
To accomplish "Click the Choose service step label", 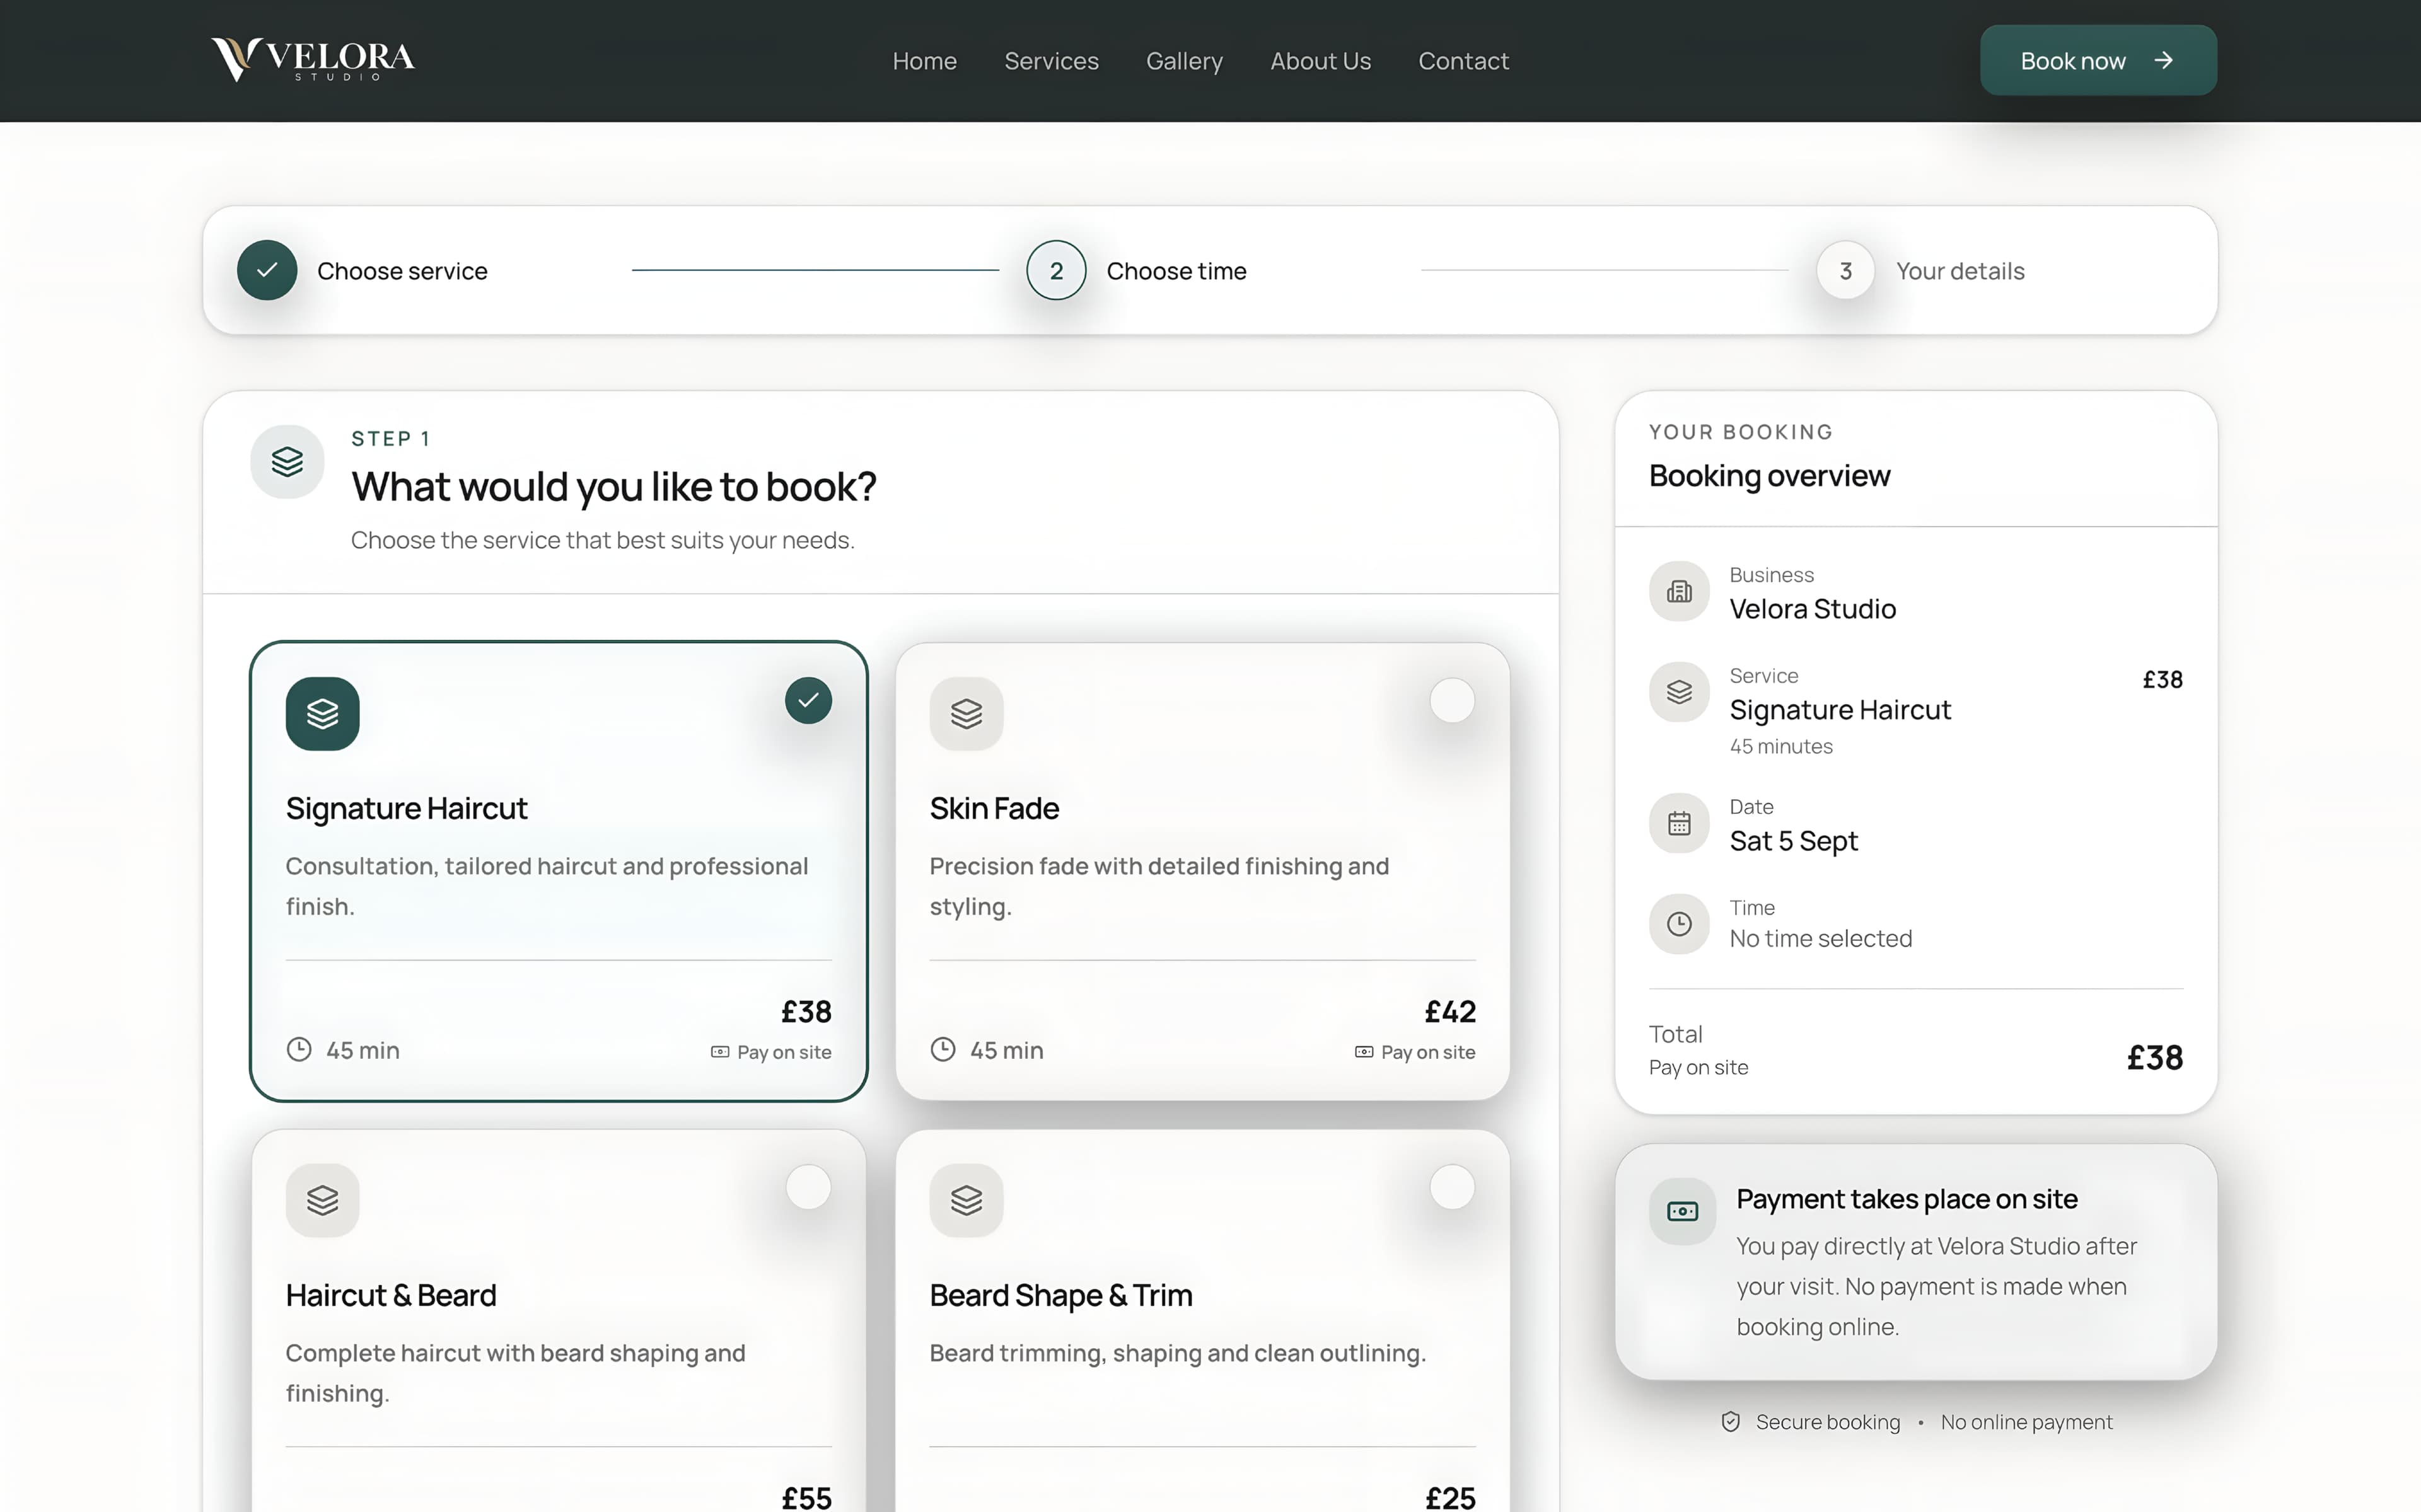I will pyautogui.click(x=402, y=271).
